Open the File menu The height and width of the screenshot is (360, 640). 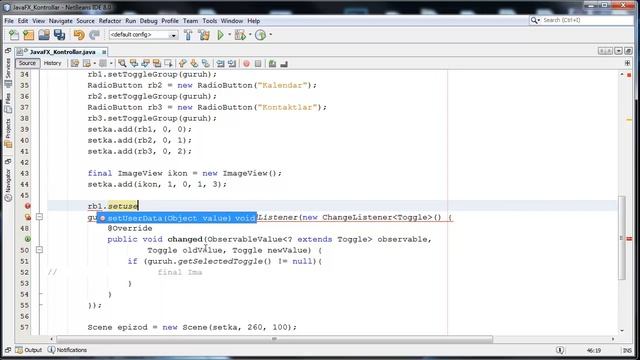coord(9,21)
